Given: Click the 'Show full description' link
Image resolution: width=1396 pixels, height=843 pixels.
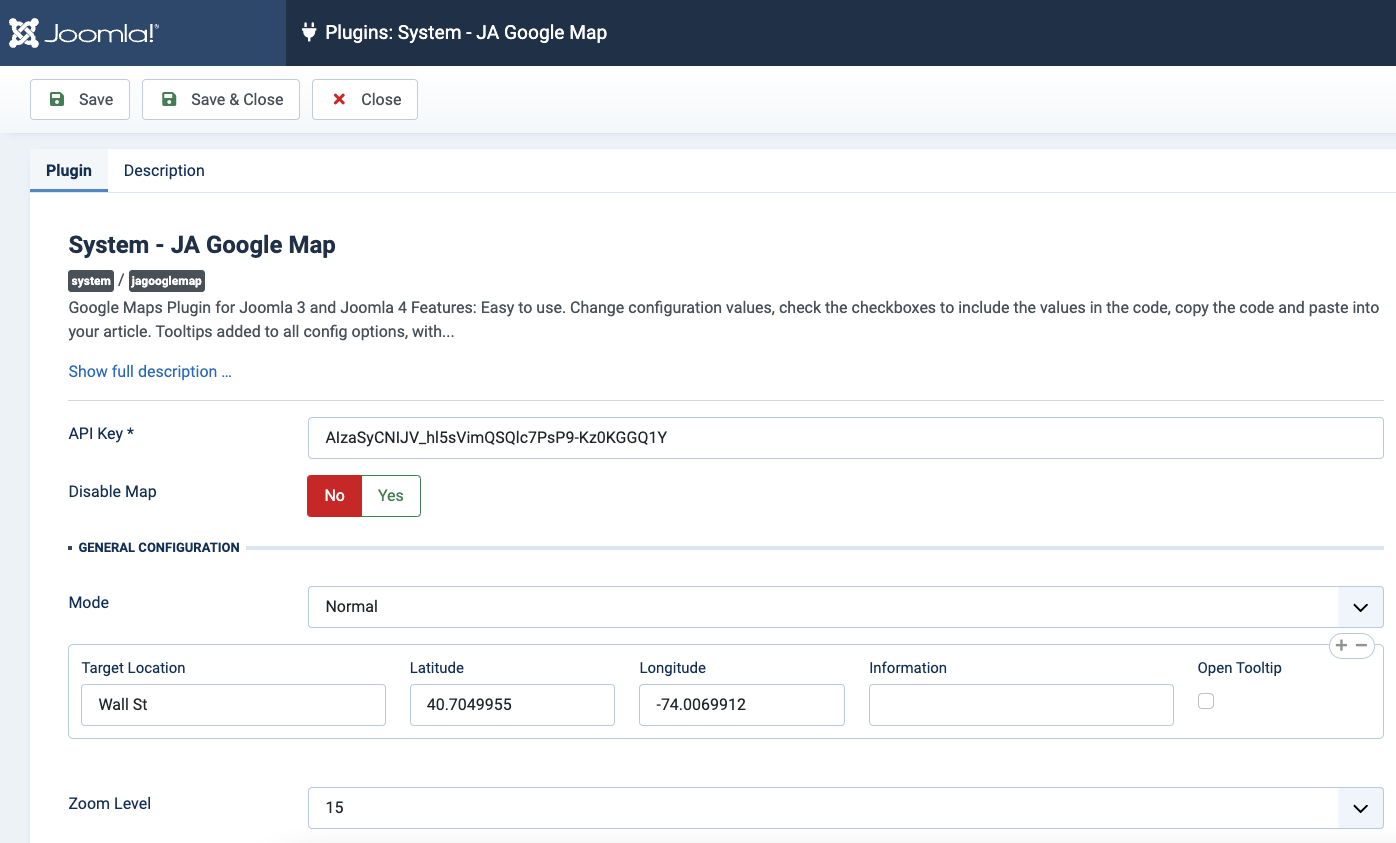Looking at the screenshot, I should pyautogui.click(x=150, y=372).
